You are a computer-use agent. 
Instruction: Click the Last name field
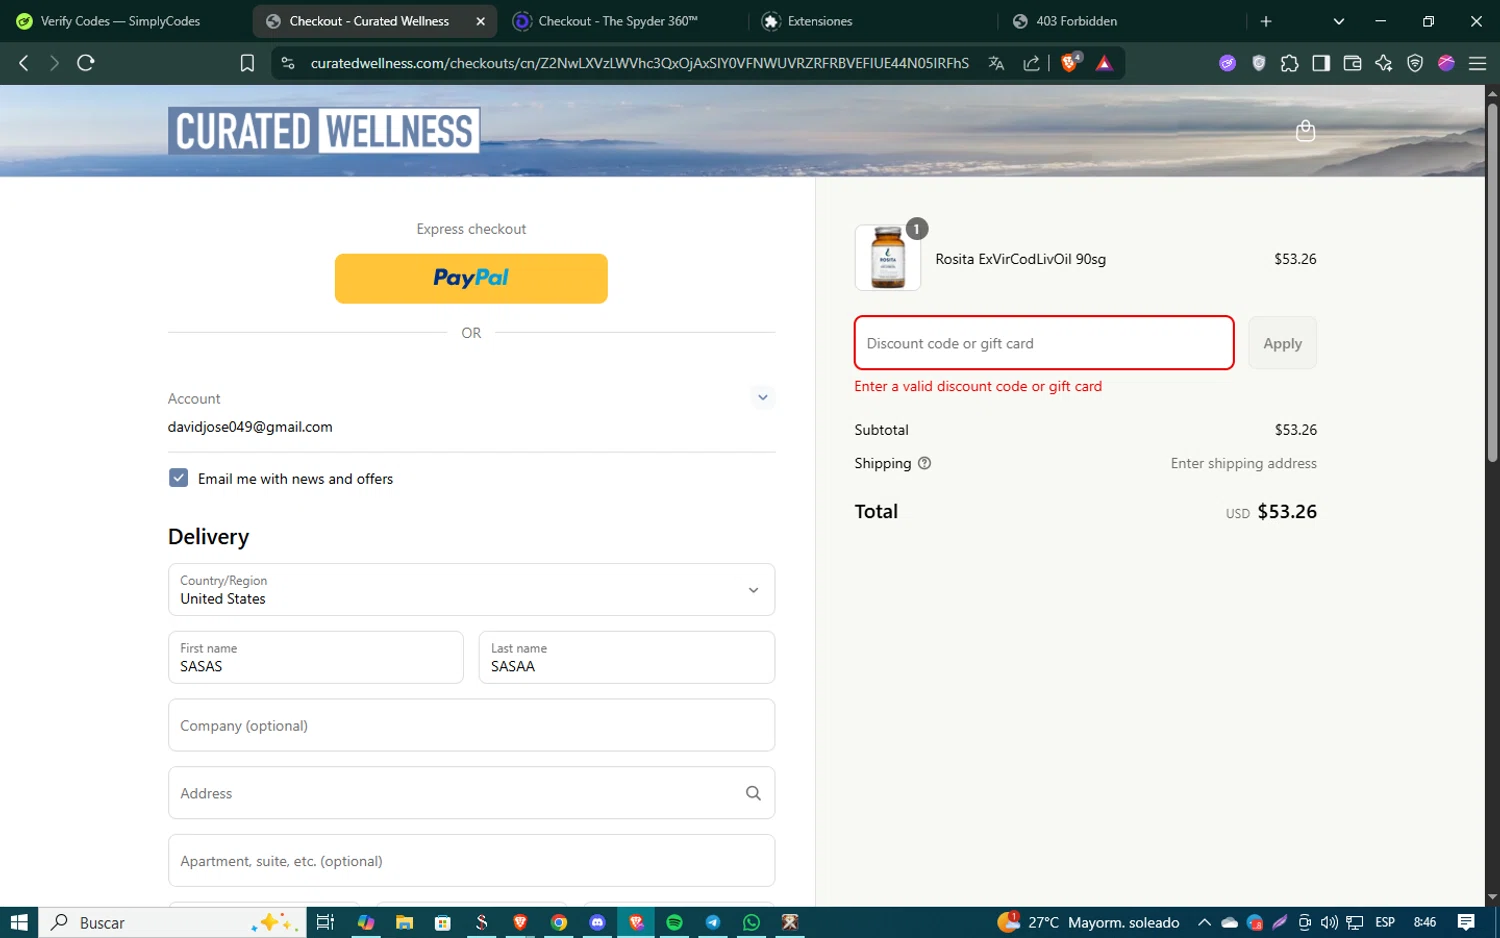click(627, 657)
